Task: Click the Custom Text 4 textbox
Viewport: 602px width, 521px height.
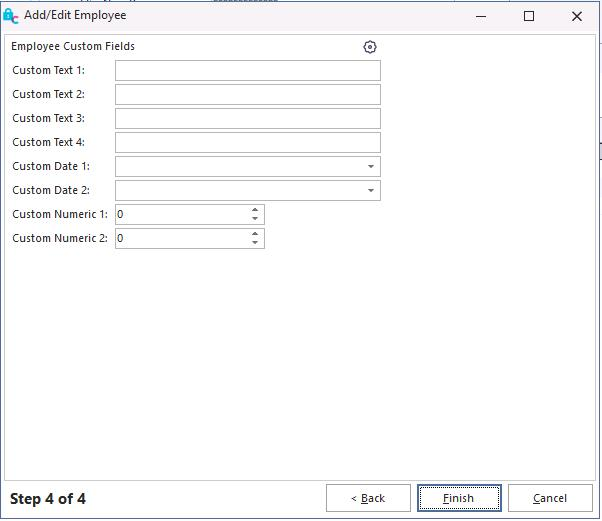Action: pyautogui.click(x=247, y=143)
